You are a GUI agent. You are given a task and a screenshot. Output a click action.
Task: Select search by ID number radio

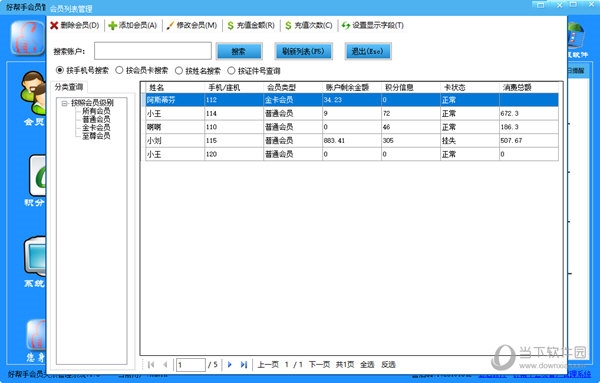[231, 70]
